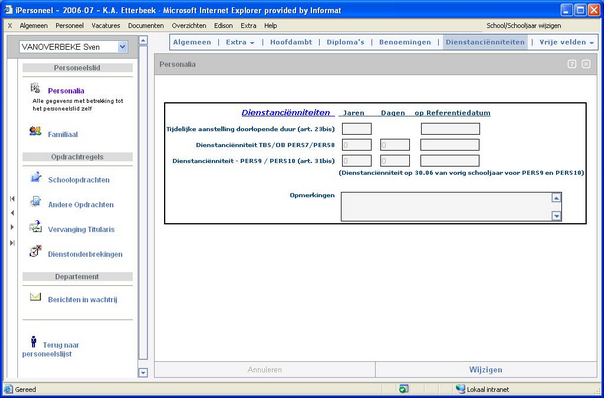Screen dimensions: 604x398
Task: Go to last record navigation arrow
Action: (12, 243)
